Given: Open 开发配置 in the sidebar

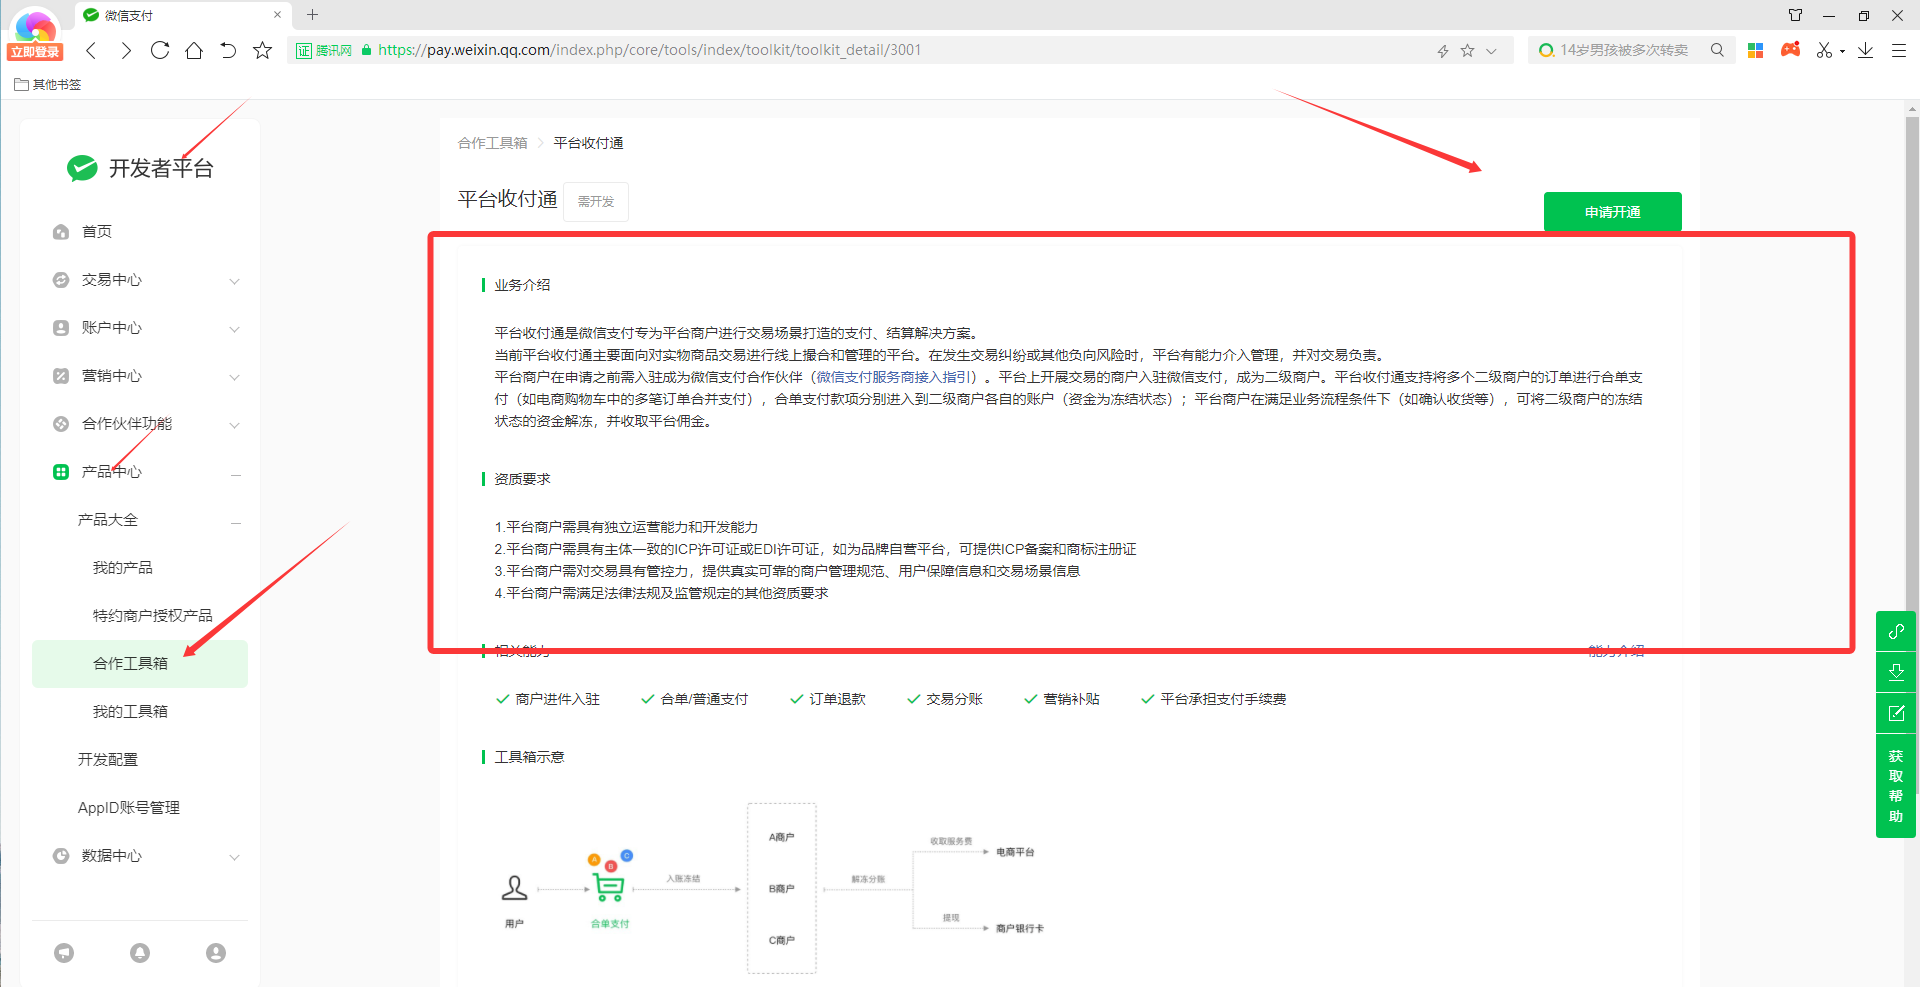Looking at the screenshot, I should [x=108, y=760].
